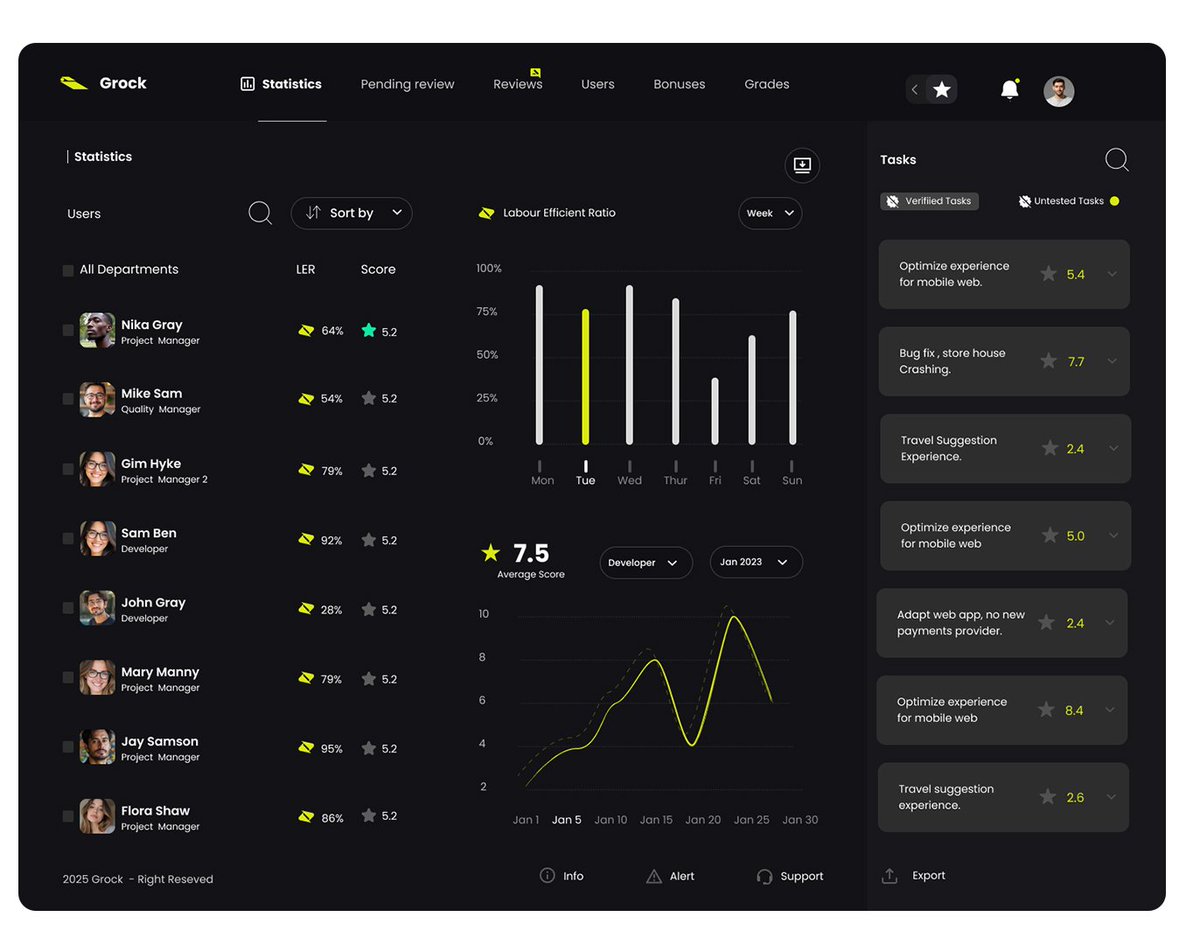This screenshot has height=945, width=1200.
Task: Open the Travel Suggestion Experience 2.4 card
Action: pos(1005,449)
